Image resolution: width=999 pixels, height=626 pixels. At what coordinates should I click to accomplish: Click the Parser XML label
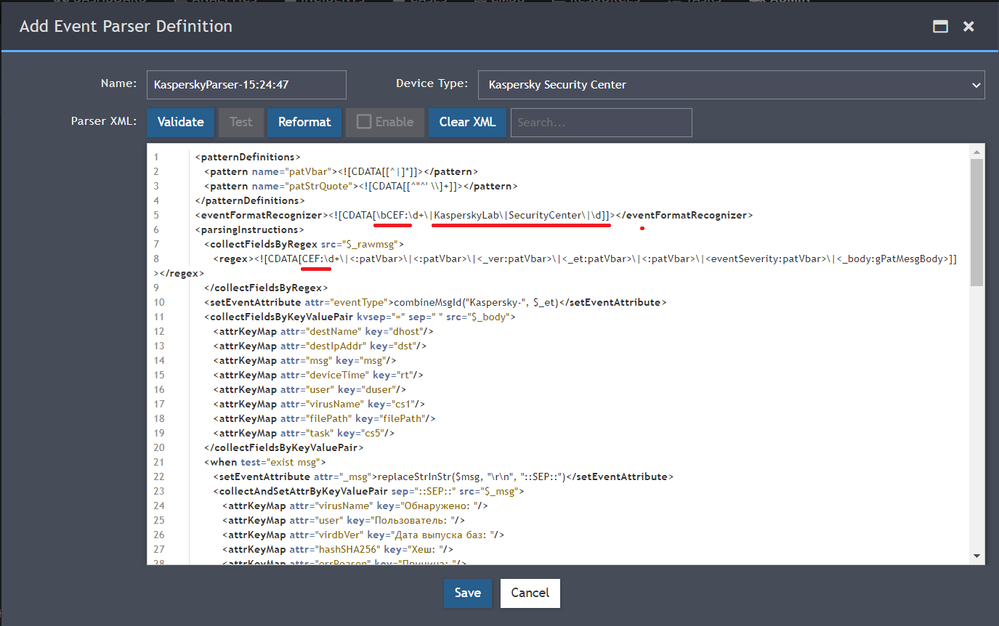click(x=103, y=121)
